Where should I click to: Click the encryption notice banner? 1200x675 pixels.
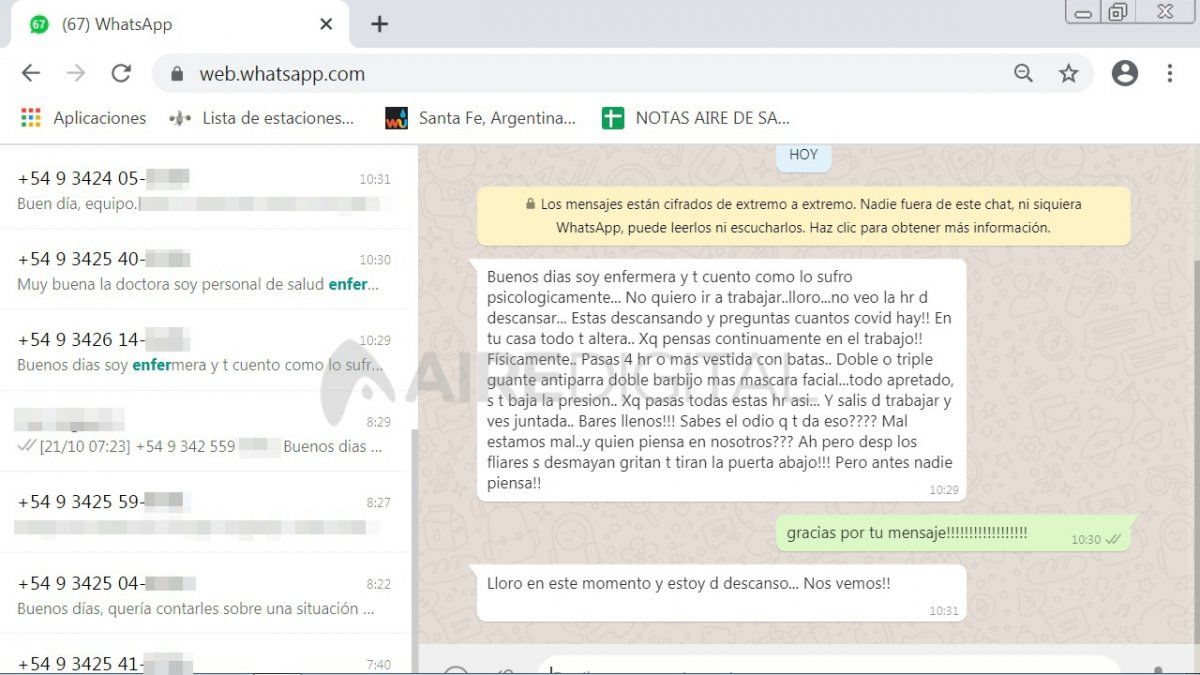(x=804, y=216)
